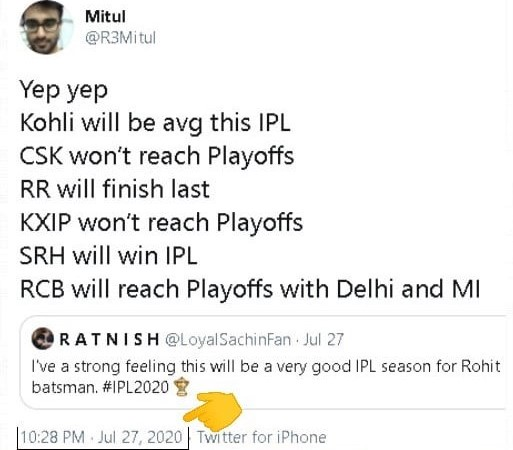Click the 'SRH will win IPL' line
This screenshot has width=513, height=450.
click(108, 255)
